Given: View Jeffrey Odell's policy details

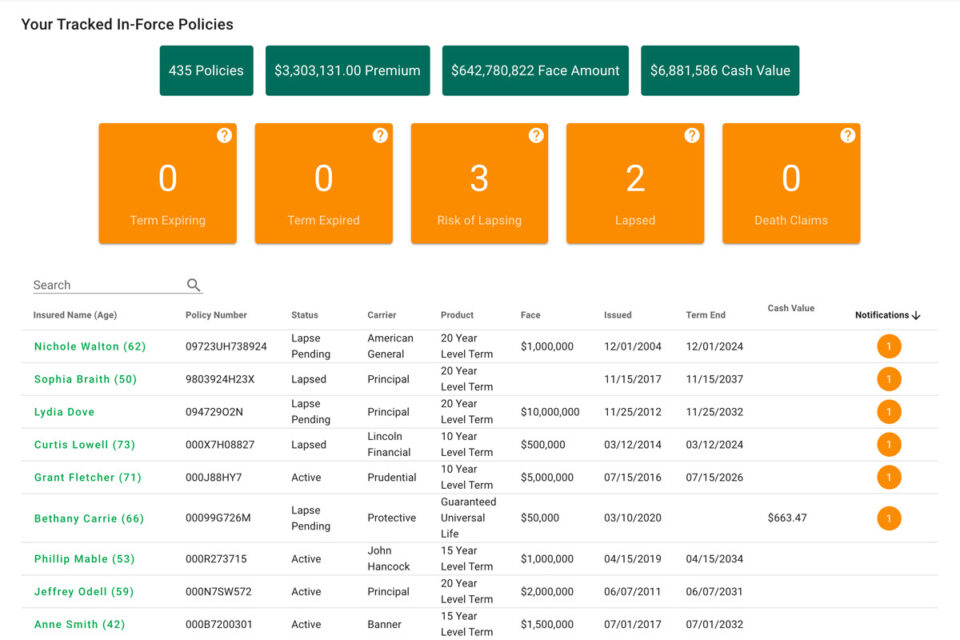Looking at the screenshot, I should 84,592.
